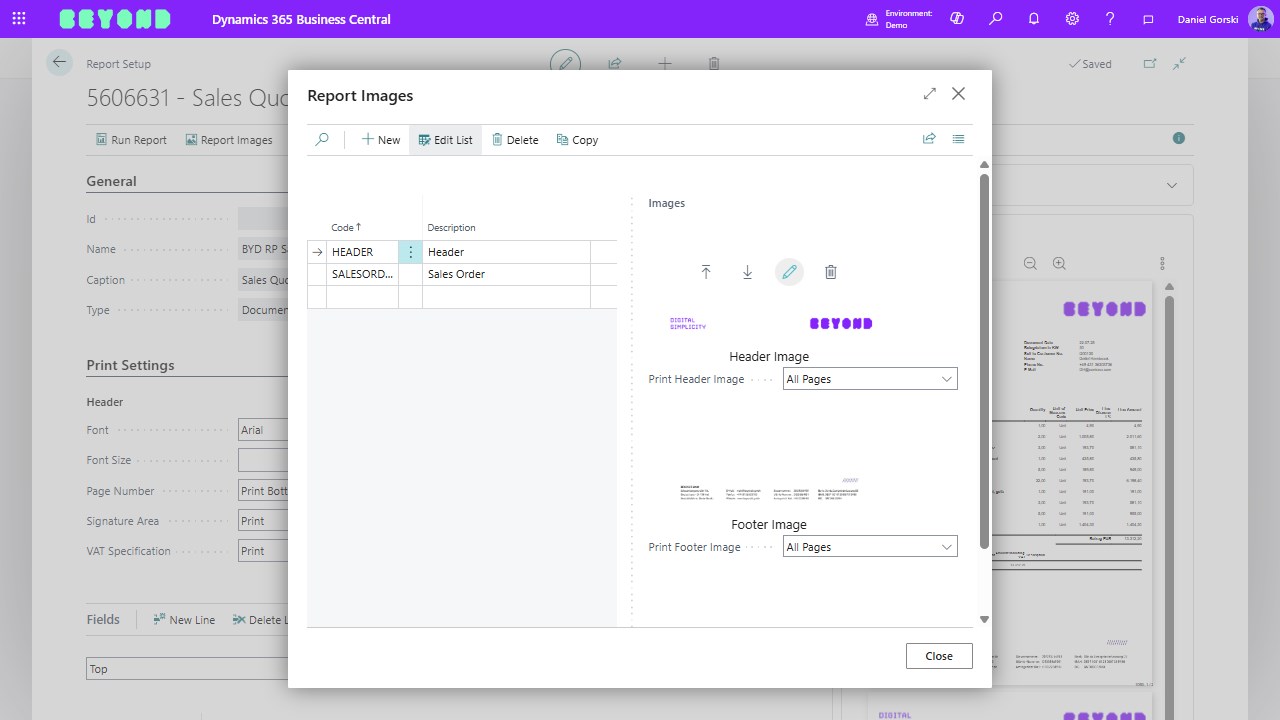Image resolution: width=1280 pixels, height=720 pixels.
Task: Select the Sales Order description cell
Action: (505, 274)
